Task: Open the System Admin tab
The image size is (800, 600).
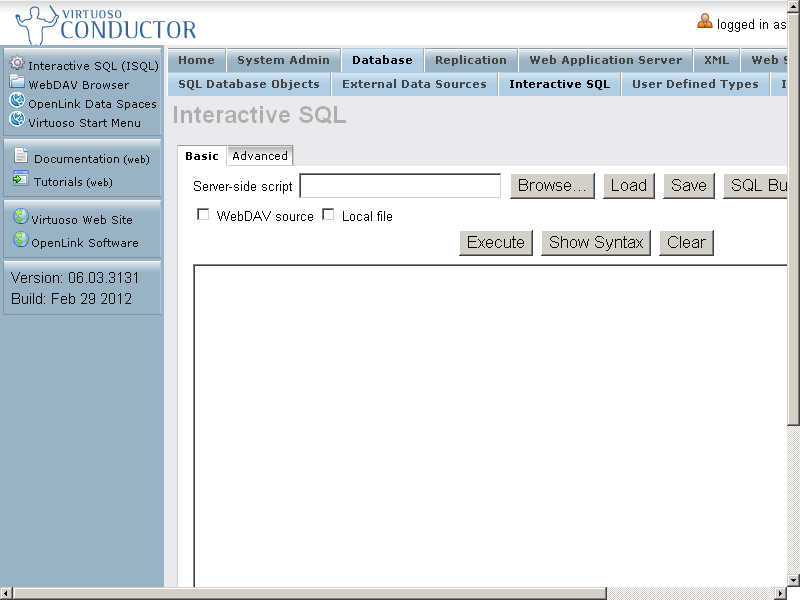Action: tap(283, 60)
